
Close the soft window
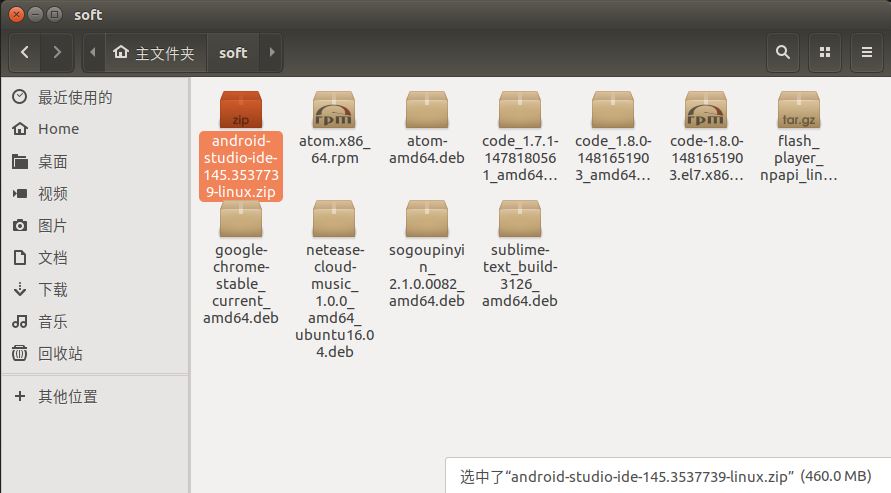tap(16, 14)
